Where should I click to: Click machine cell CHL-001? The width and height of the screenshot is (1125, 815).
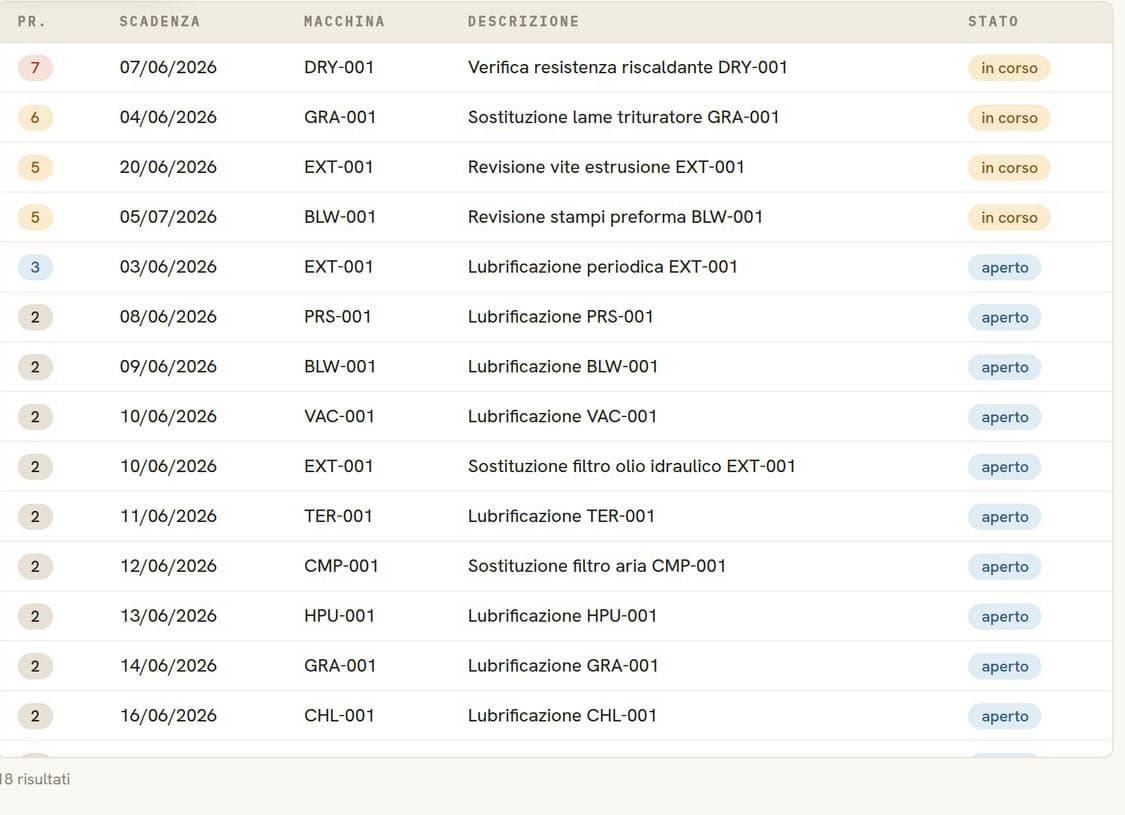pyautogui.click(x=339, y=715)
